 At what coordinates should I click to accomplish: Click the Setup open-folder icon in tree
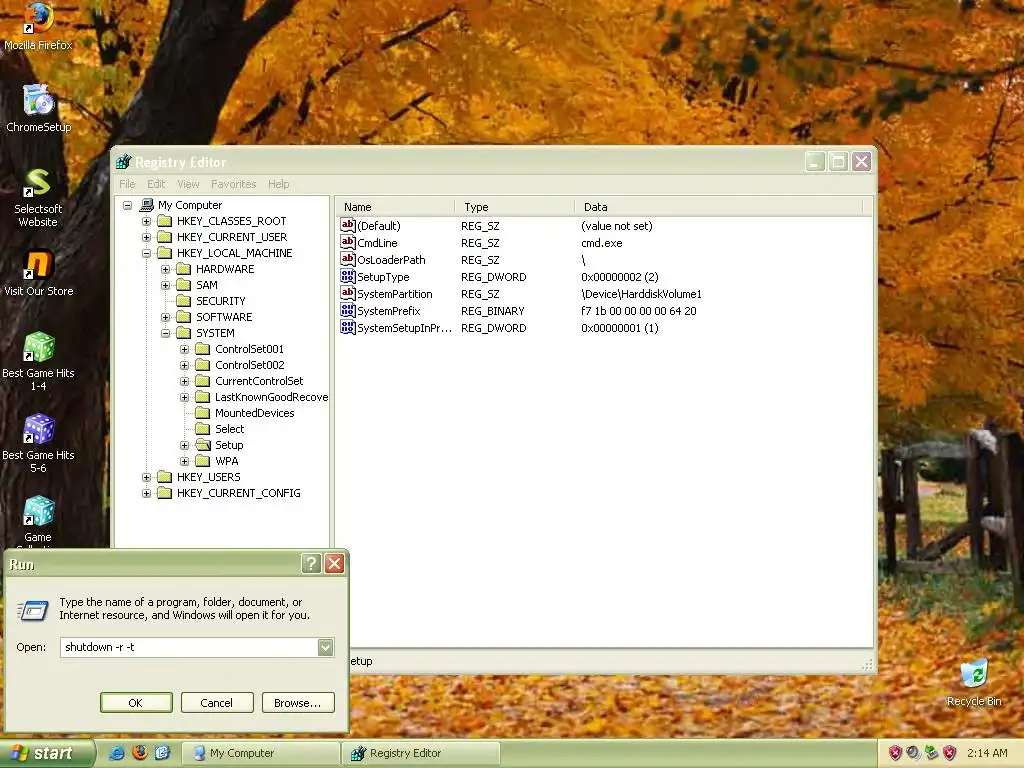click(x=203, y=445)
